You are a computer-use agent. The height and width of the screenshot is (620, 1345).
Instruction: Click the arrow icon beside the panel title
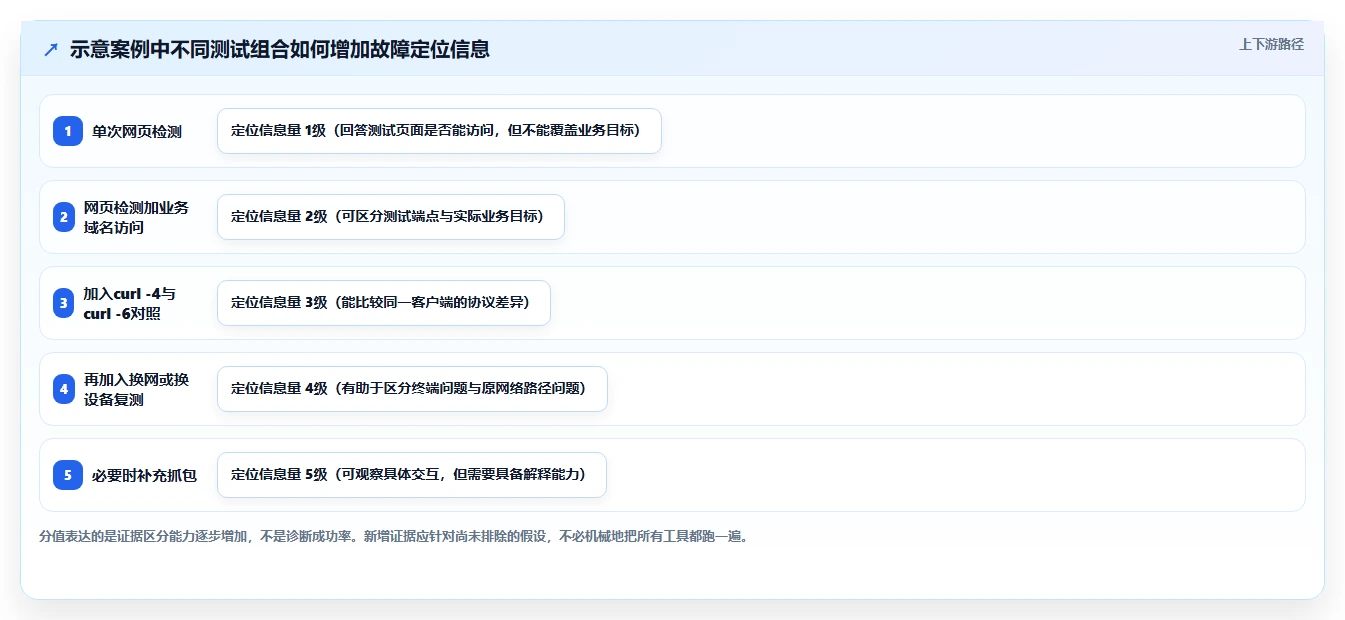click(51, 50)
